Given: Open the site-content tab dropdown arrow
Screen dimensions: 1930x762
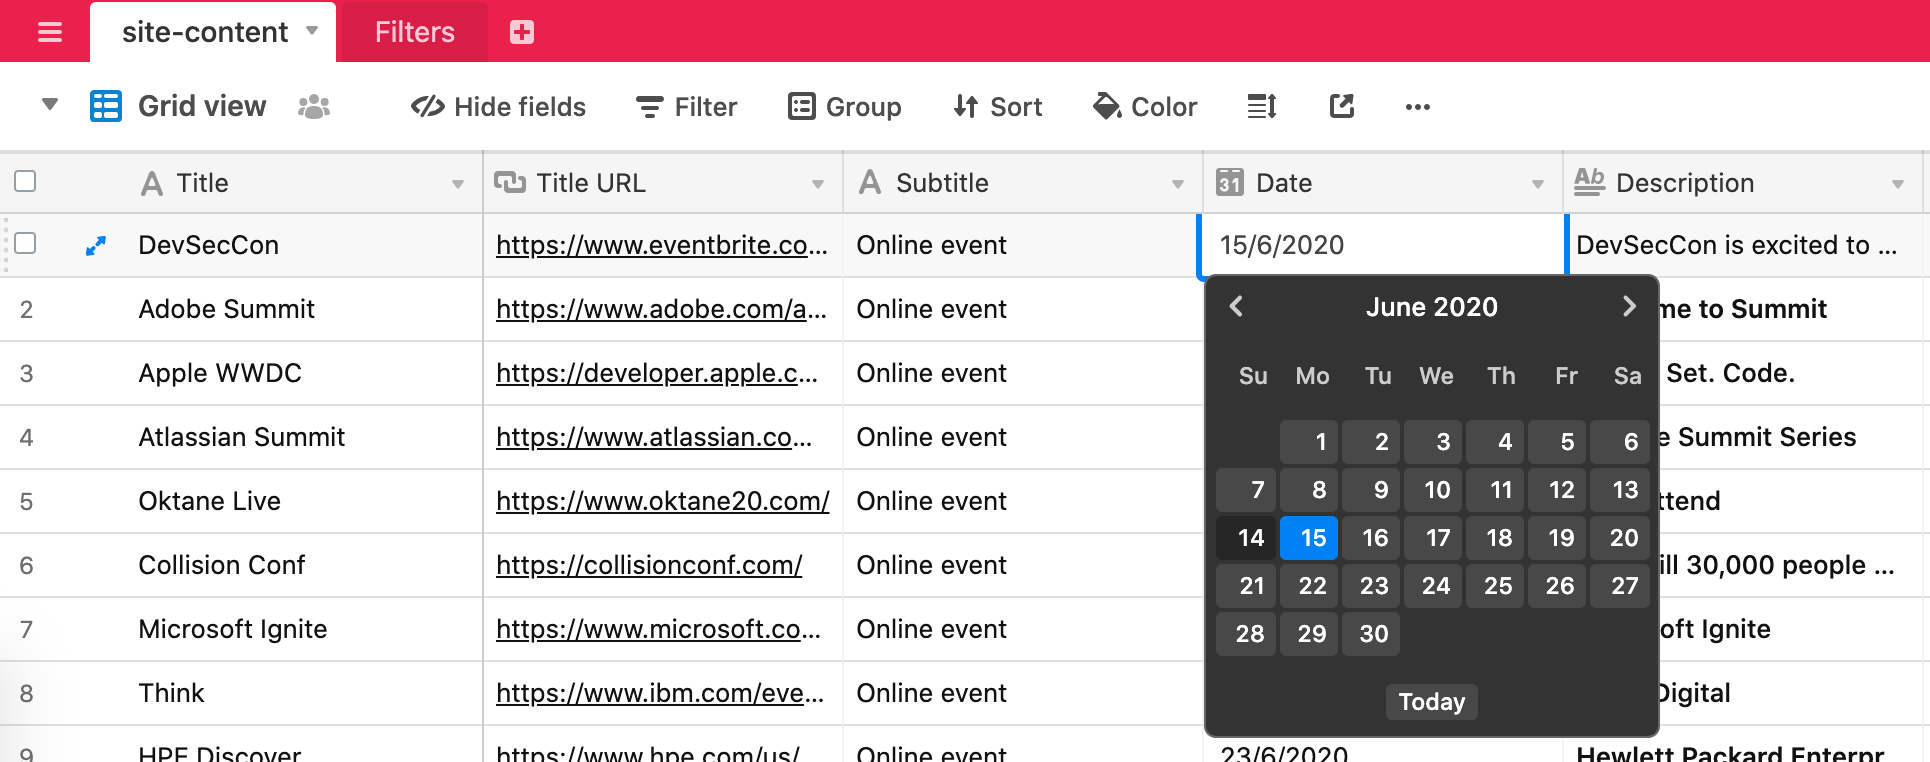Looking at the screenshot, I should point(312,31).
